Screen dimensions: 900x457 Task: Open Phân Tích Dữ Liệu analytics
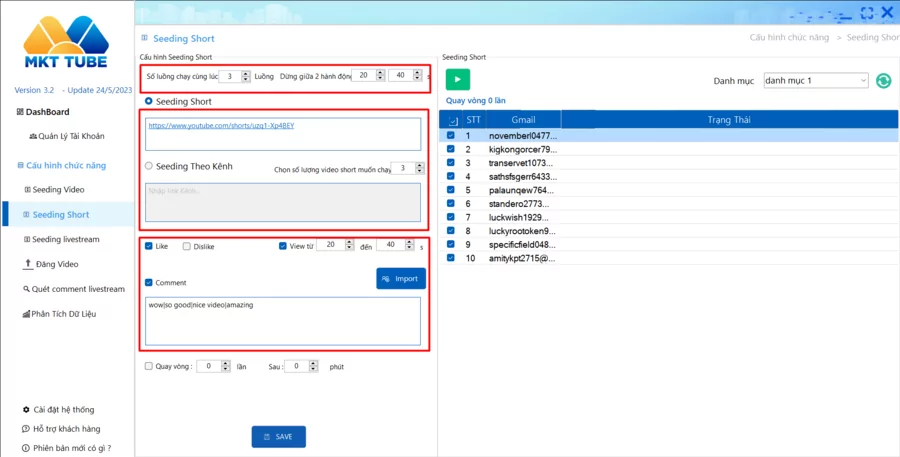pyautogui.click(x=59, y=314)
